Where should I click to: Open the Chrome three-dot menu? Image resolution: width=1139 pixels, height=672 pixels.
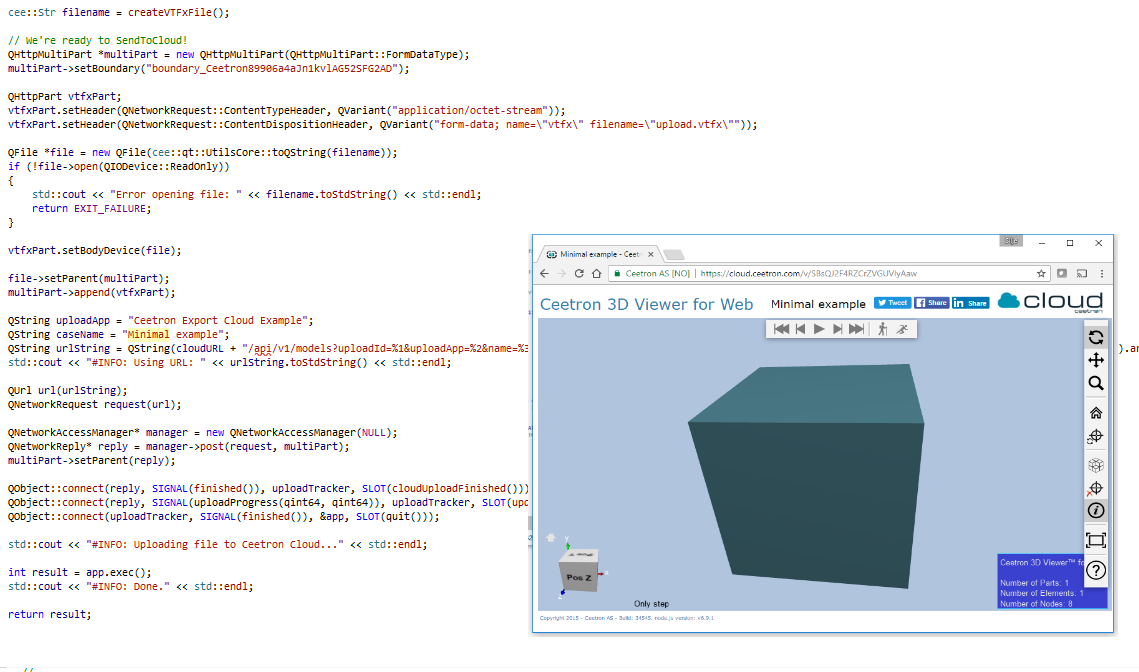(x=1102, y=273)
